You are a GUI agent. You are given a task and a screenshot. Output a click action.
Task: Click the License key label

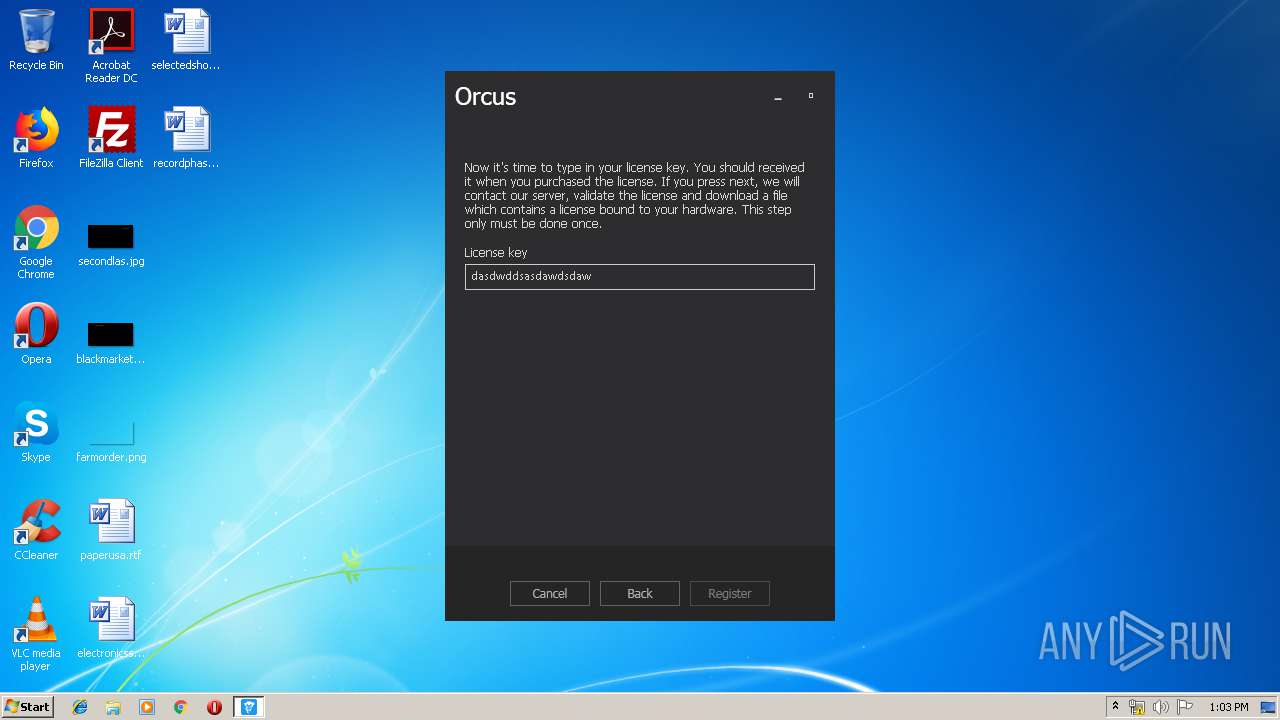click(x=495, y=253)
